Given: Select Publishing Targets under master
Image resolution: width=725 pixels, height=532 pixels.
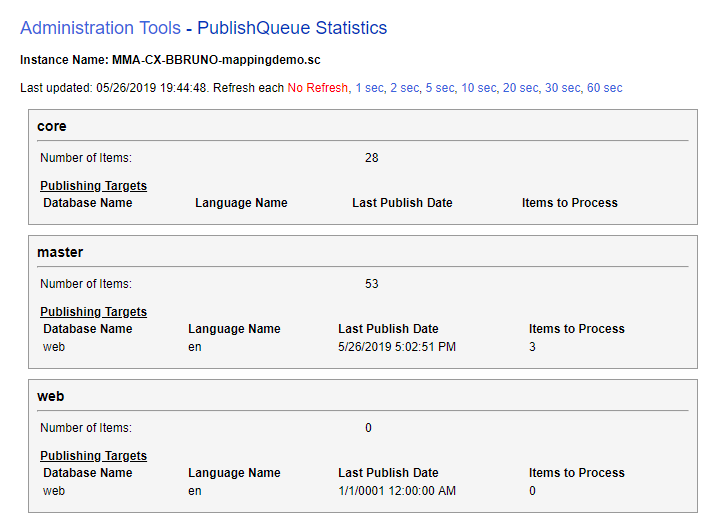Looking at the screenshot, I should click(x=93, y=312).
